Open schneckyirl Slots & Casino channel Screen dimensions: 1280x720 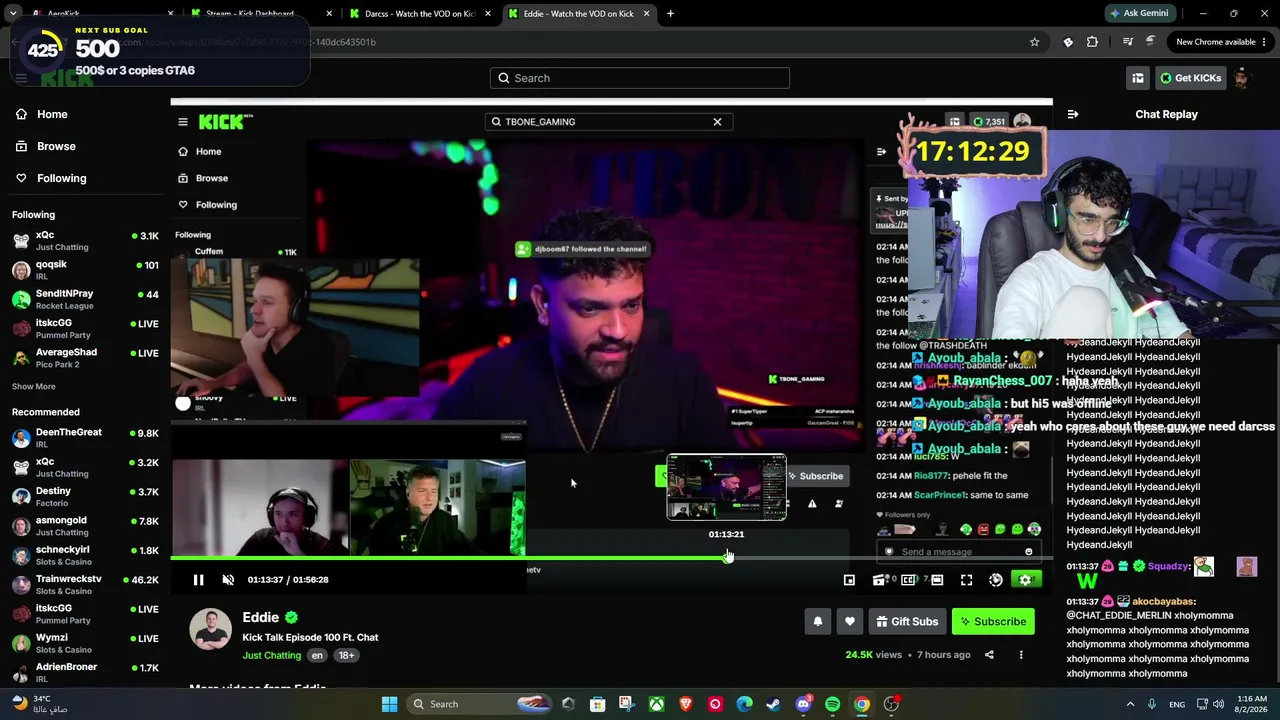tap(85, 555)
